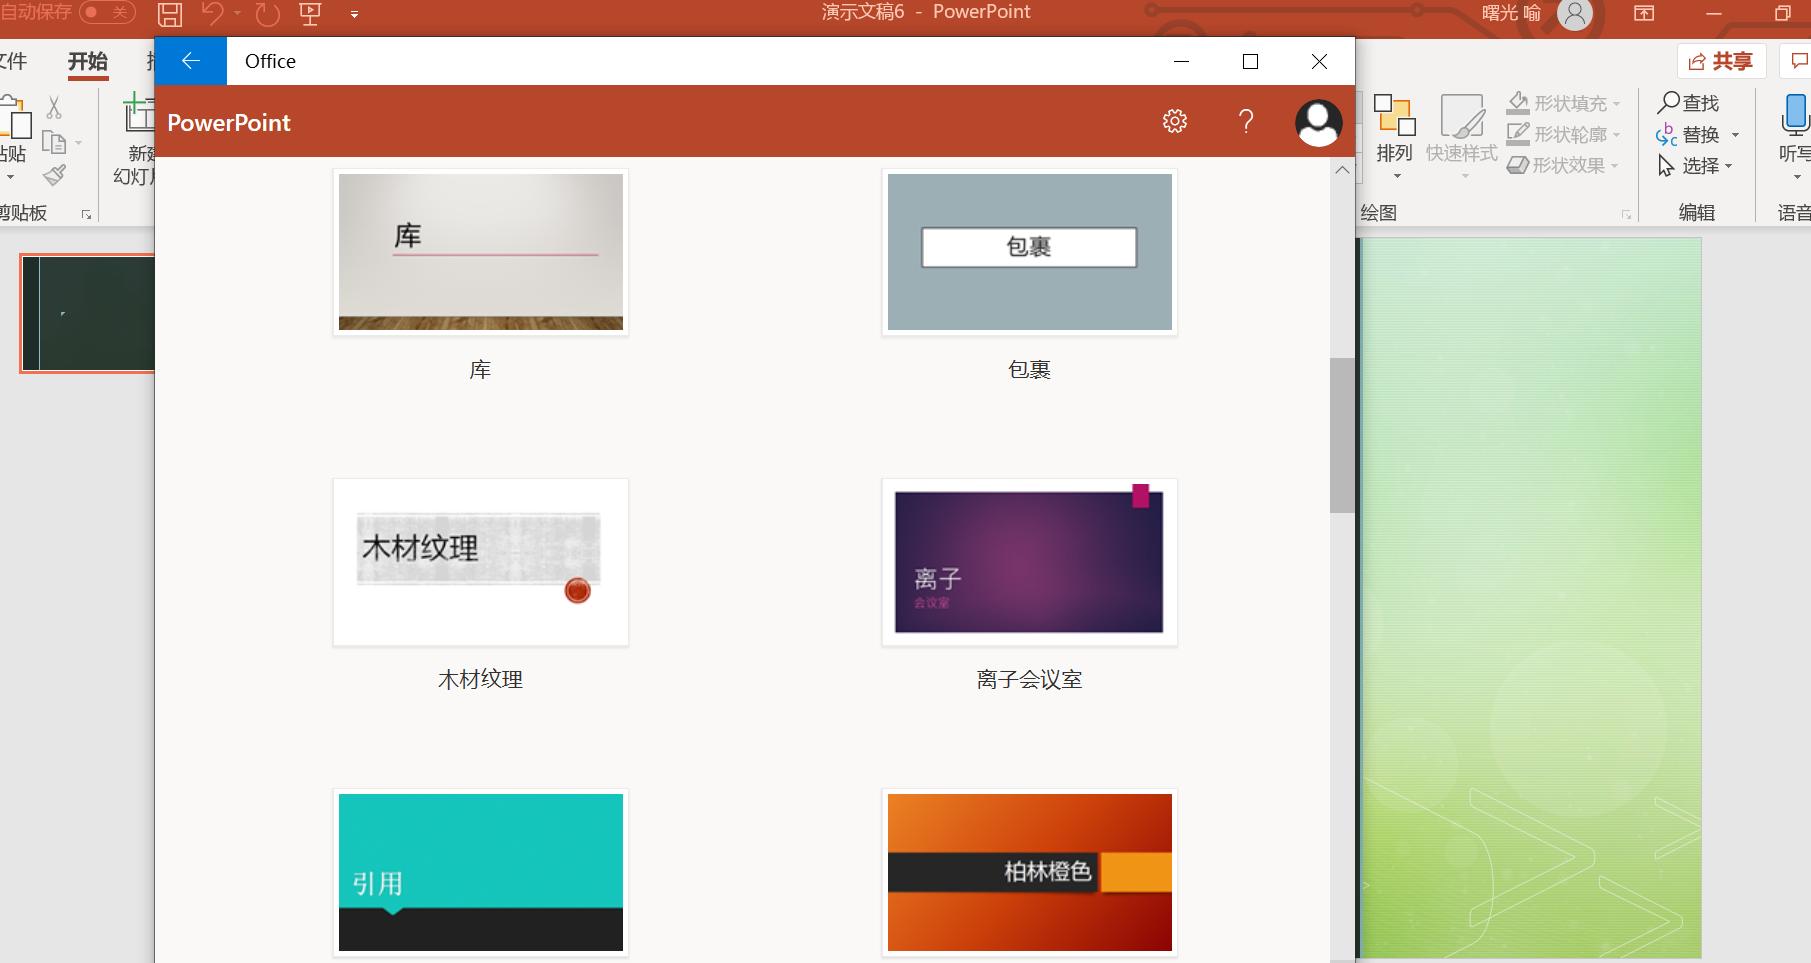Go back in the Office window
Image resolution: width=1811 pixels, height=963 pixels.
(191, 61)
